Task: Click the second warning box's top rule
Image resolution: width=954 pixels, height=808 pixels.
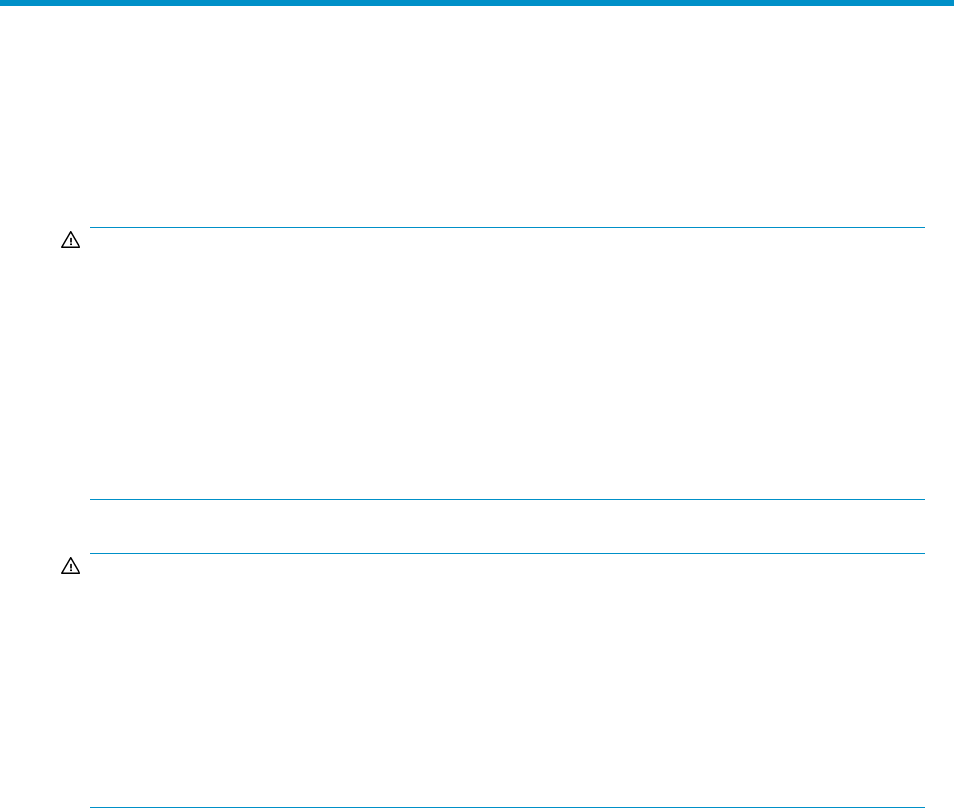Action: click(507, 553)
